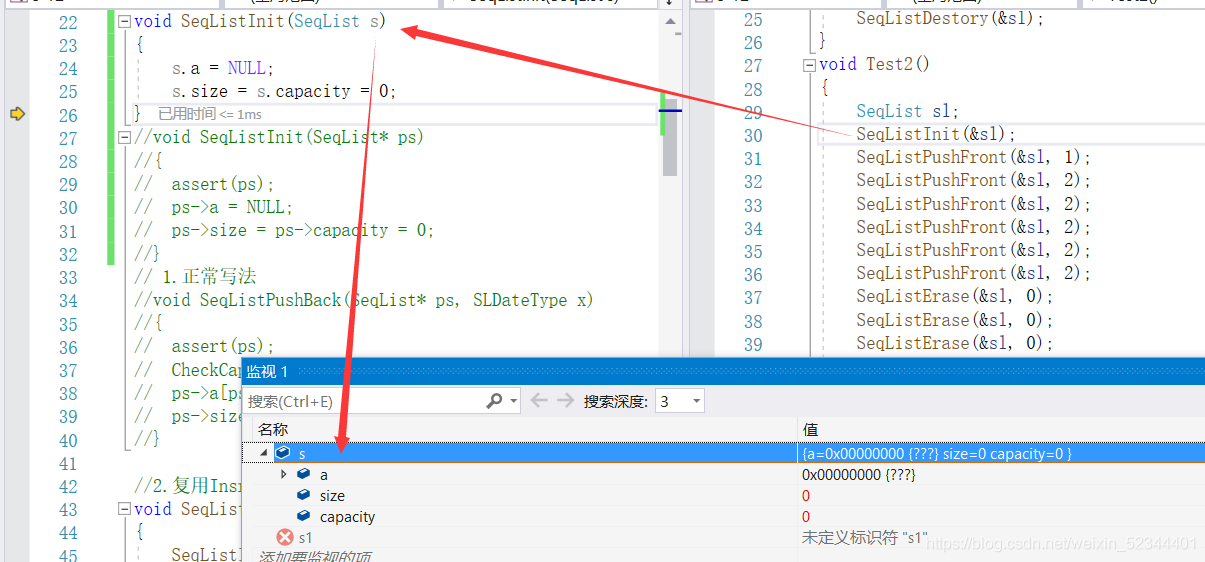Viewport: 1205px width, 562px height.
Task: Click the 已用时间 <= 1ms perf tip
Action: coord(210,115)
